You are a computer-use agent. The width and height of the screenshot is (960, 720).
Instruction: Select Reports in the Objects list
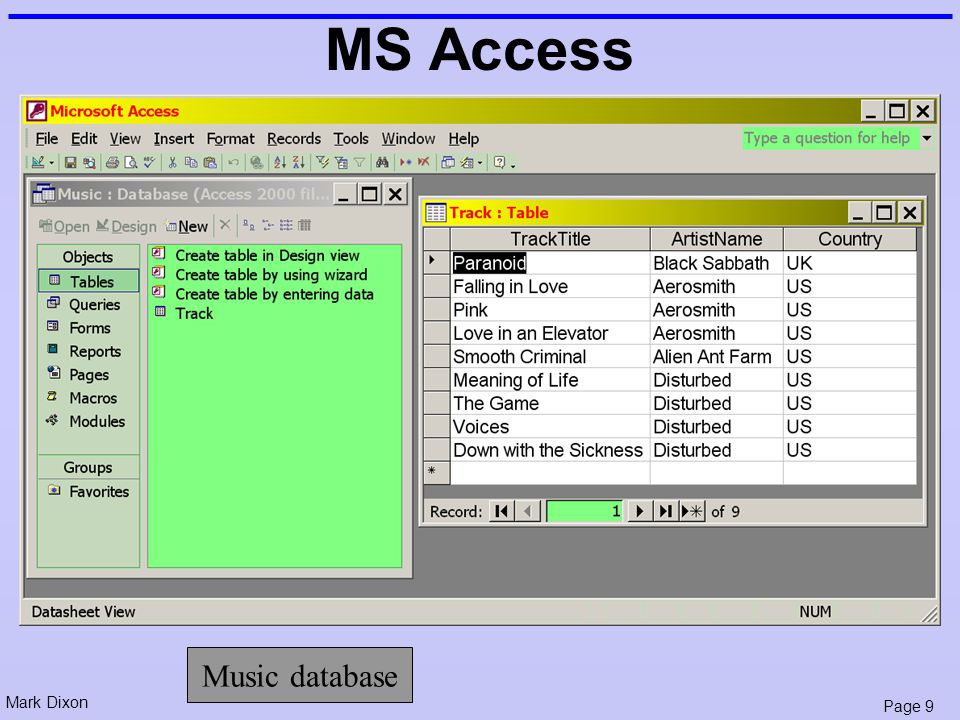[89, 351]
